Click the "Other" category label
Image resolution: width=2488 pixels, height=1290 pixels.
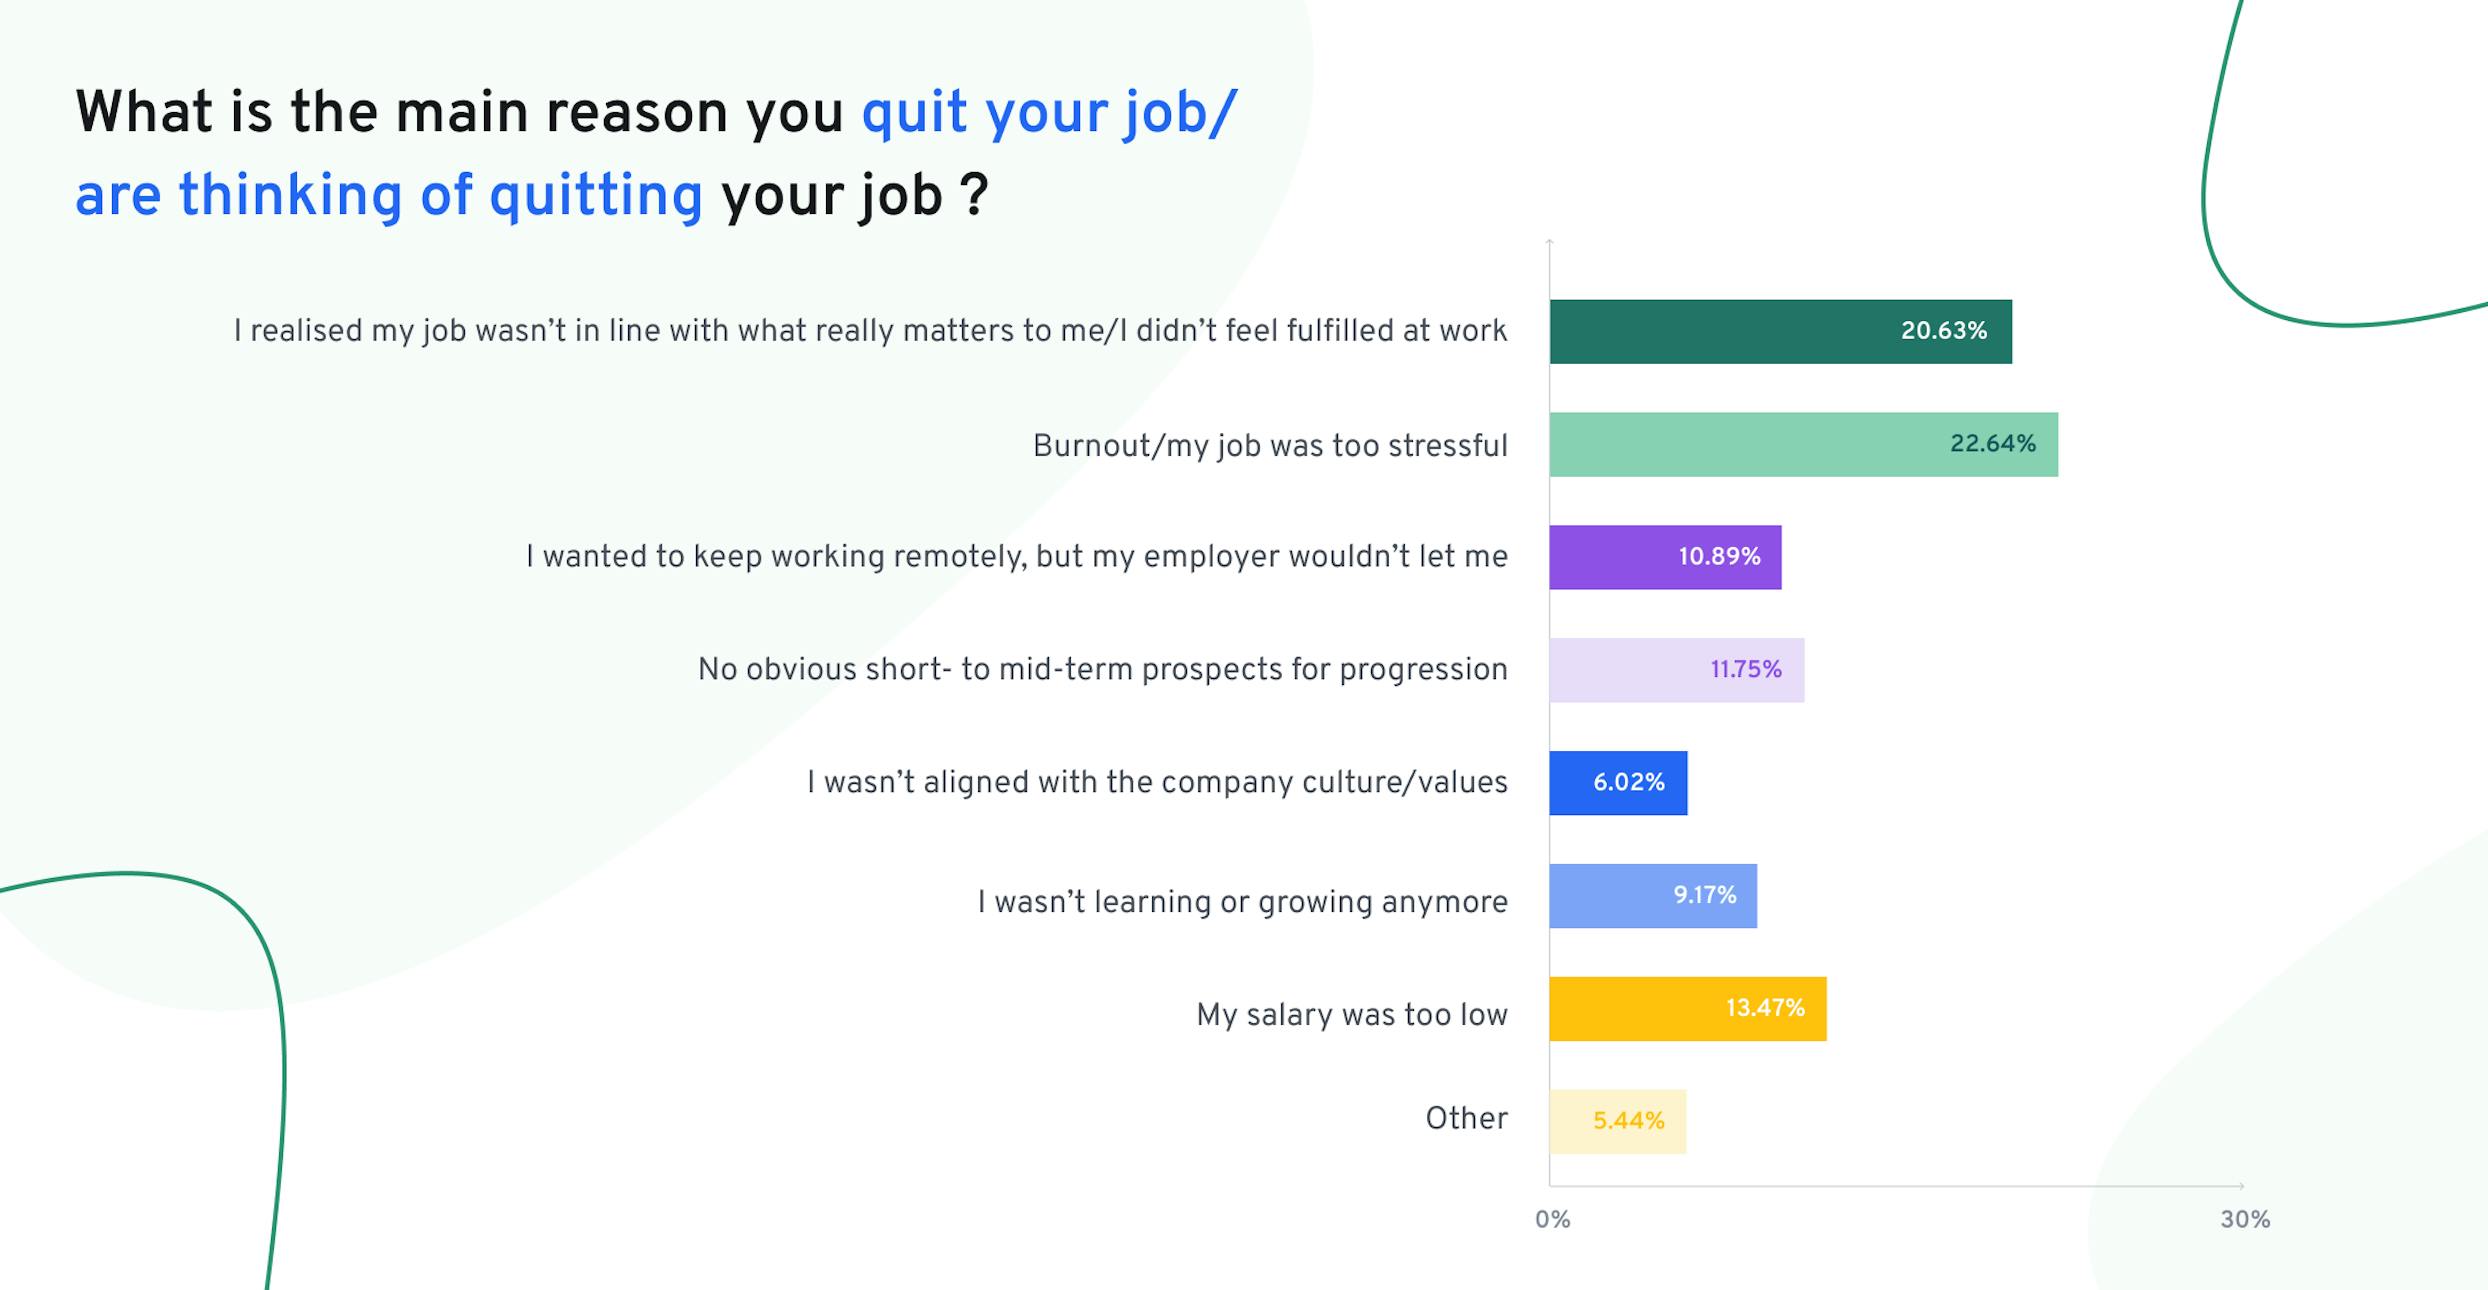tap(1466, 1118)
